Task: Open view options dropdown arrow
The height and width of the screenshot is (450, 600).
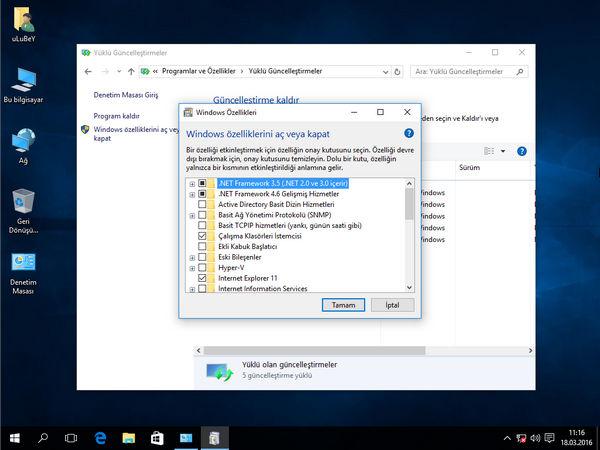Action: (503, 151)
